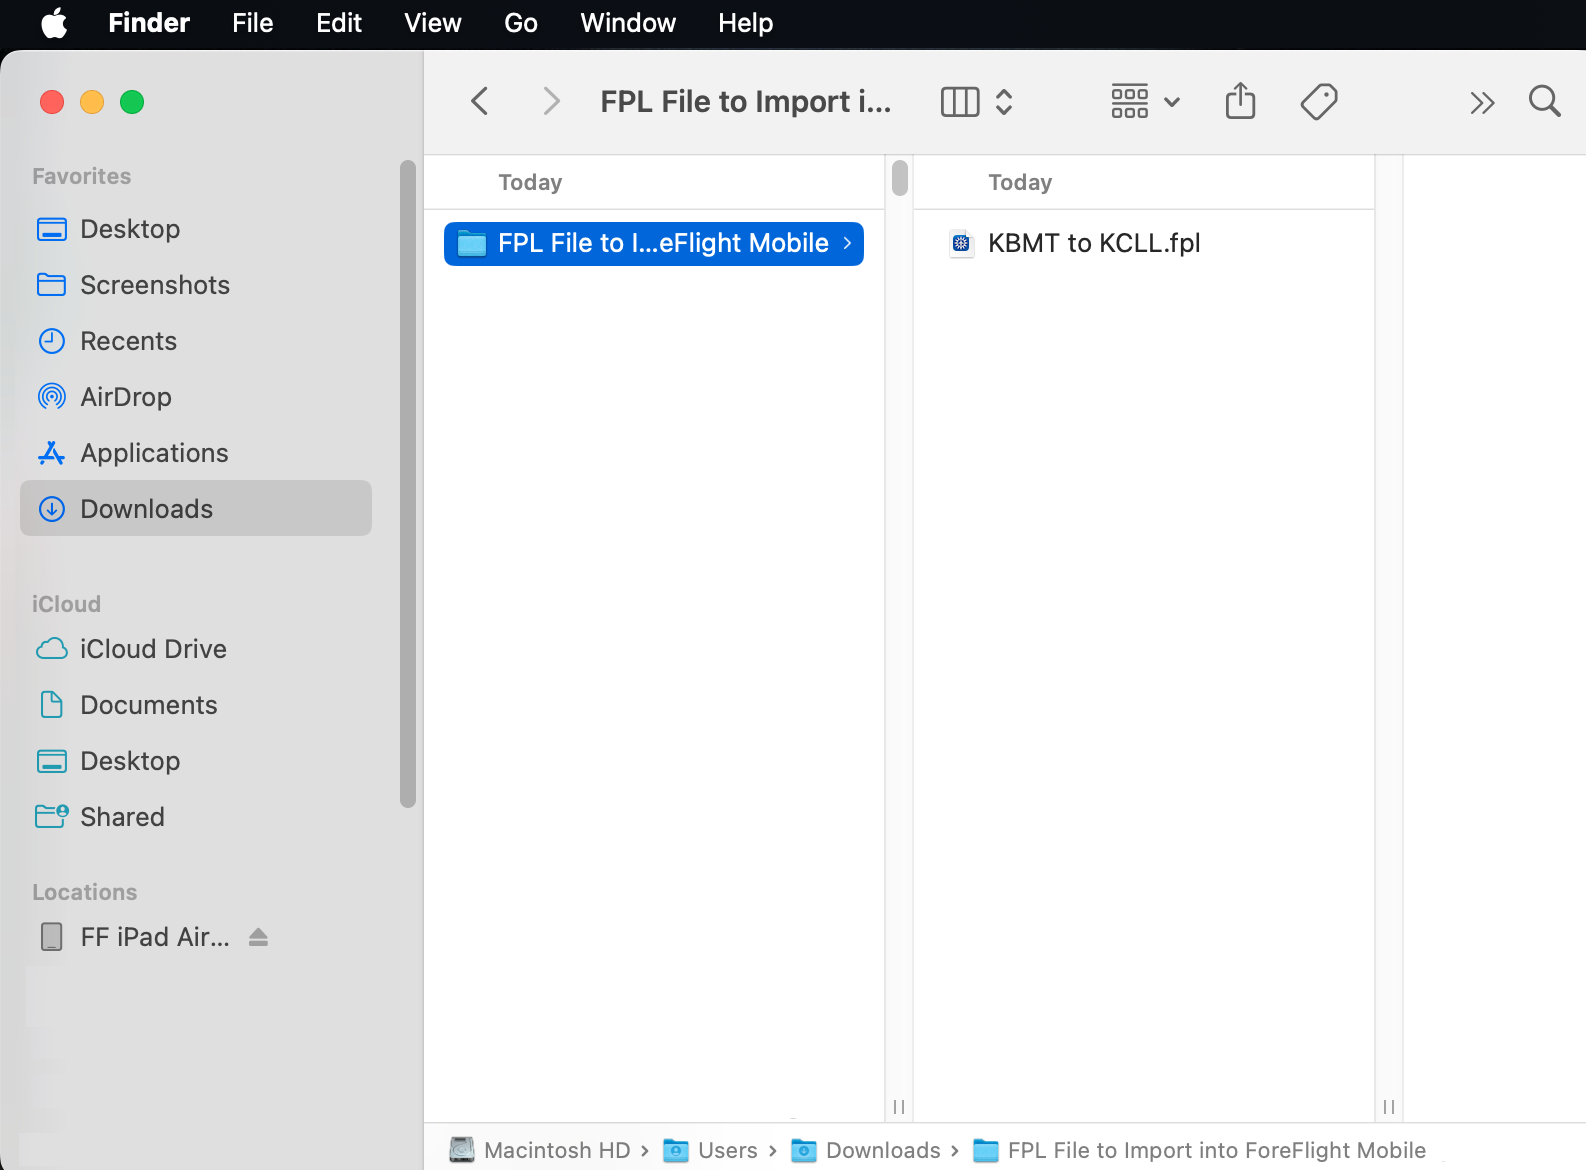Click the Share toolbar icon
1586x1170 pixels.
1240,101
